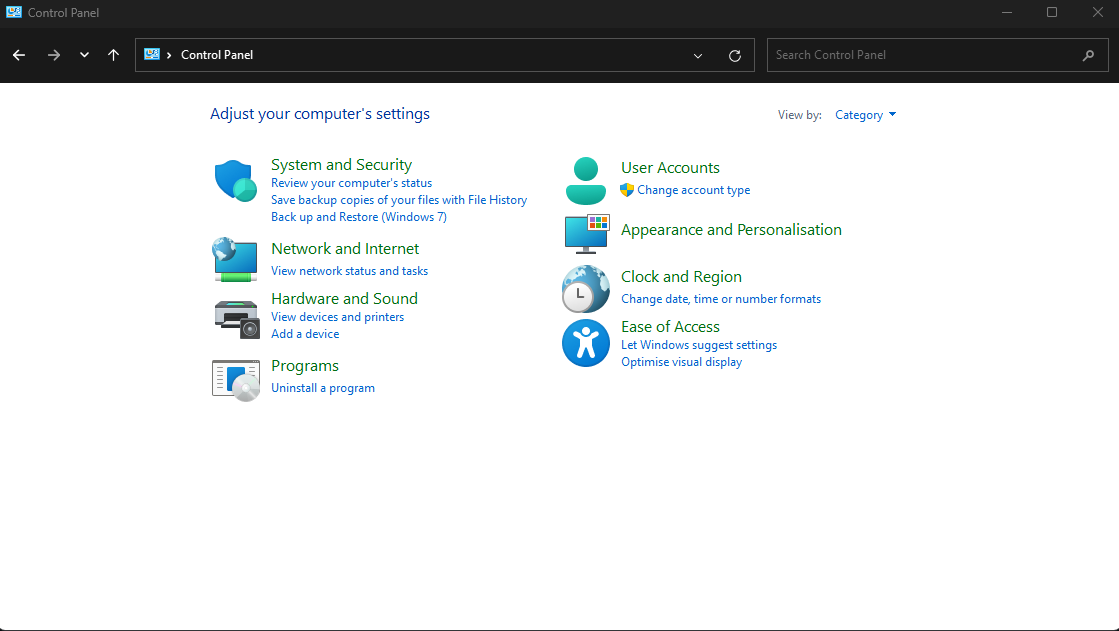Click the Ease of Access icon
The height and width of the screenshot is (631, 1119).
586,343
